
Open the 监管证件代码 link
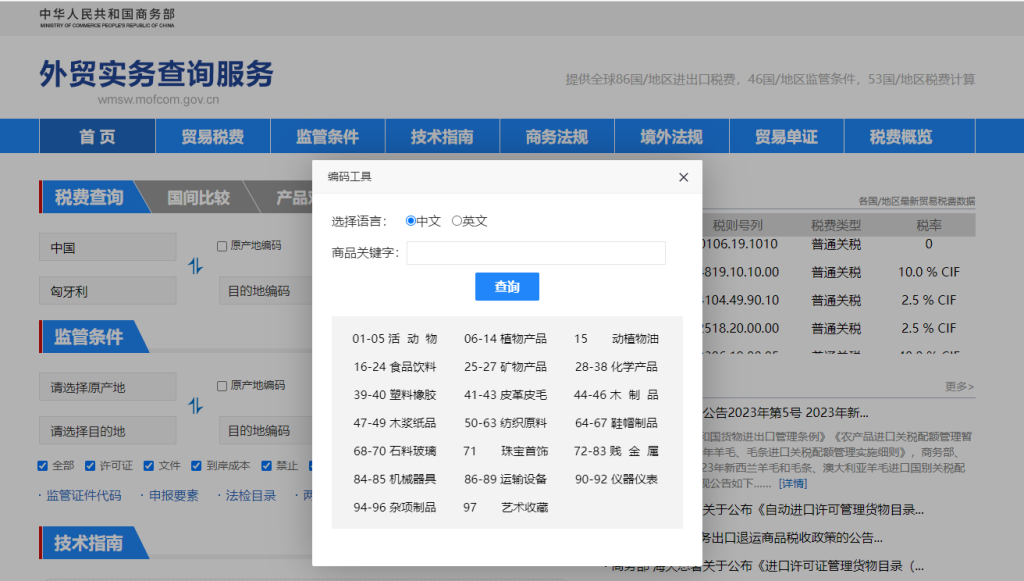coord(84,495)
